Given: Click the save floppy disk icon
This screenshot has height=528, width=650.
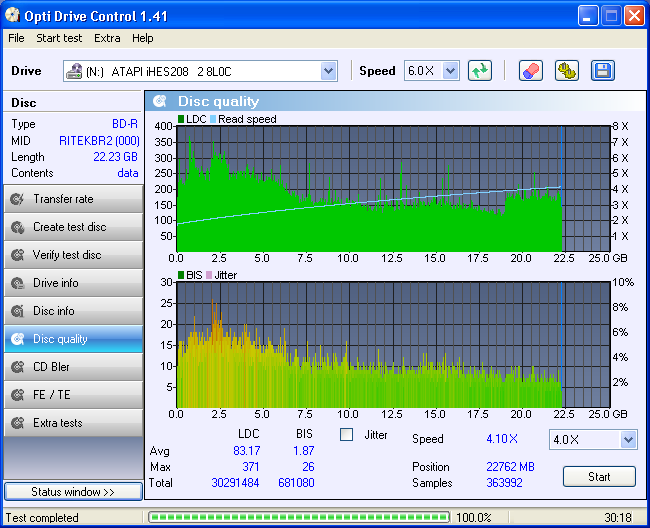Looking at the screenshot, I should pos(603,70).
